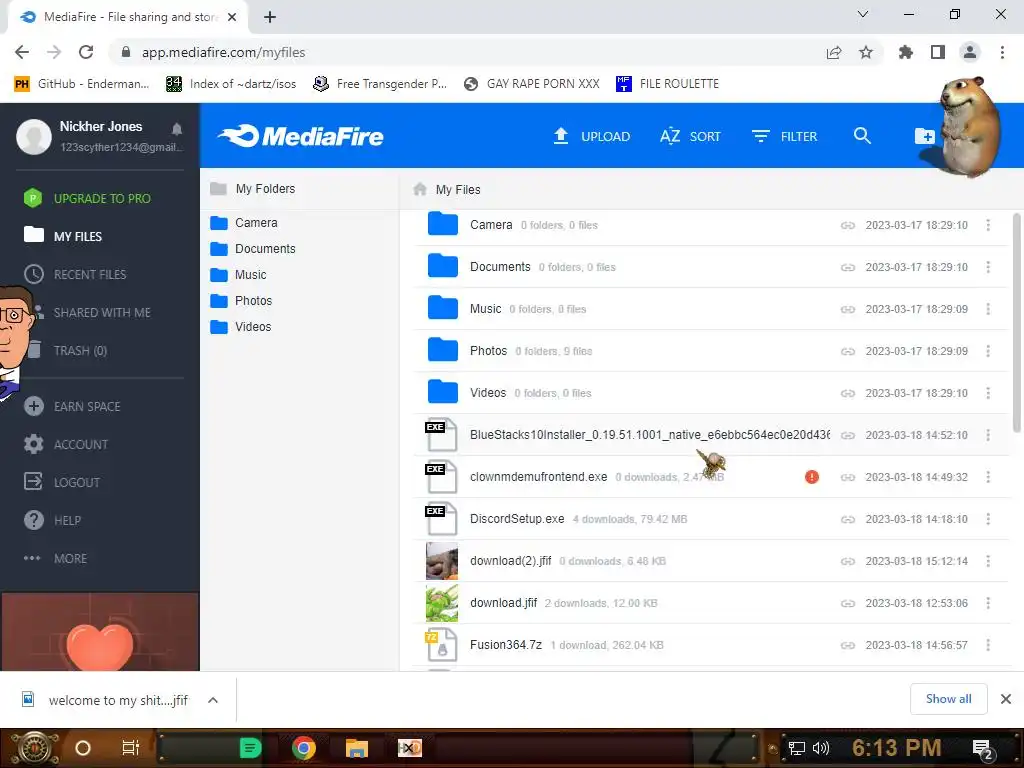The height and width of the screenshot is (768, 1024).
Task: Reload the page
Action: 86,52
